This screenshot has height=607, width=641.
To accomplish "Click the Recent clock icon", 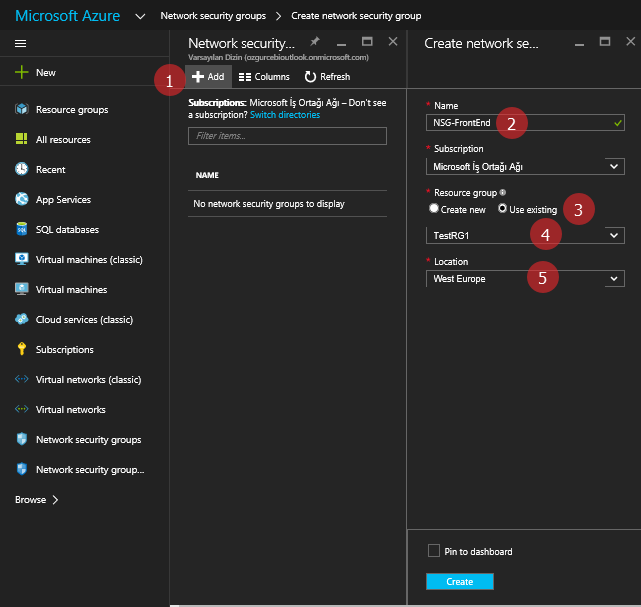I will tap(22, 169).
